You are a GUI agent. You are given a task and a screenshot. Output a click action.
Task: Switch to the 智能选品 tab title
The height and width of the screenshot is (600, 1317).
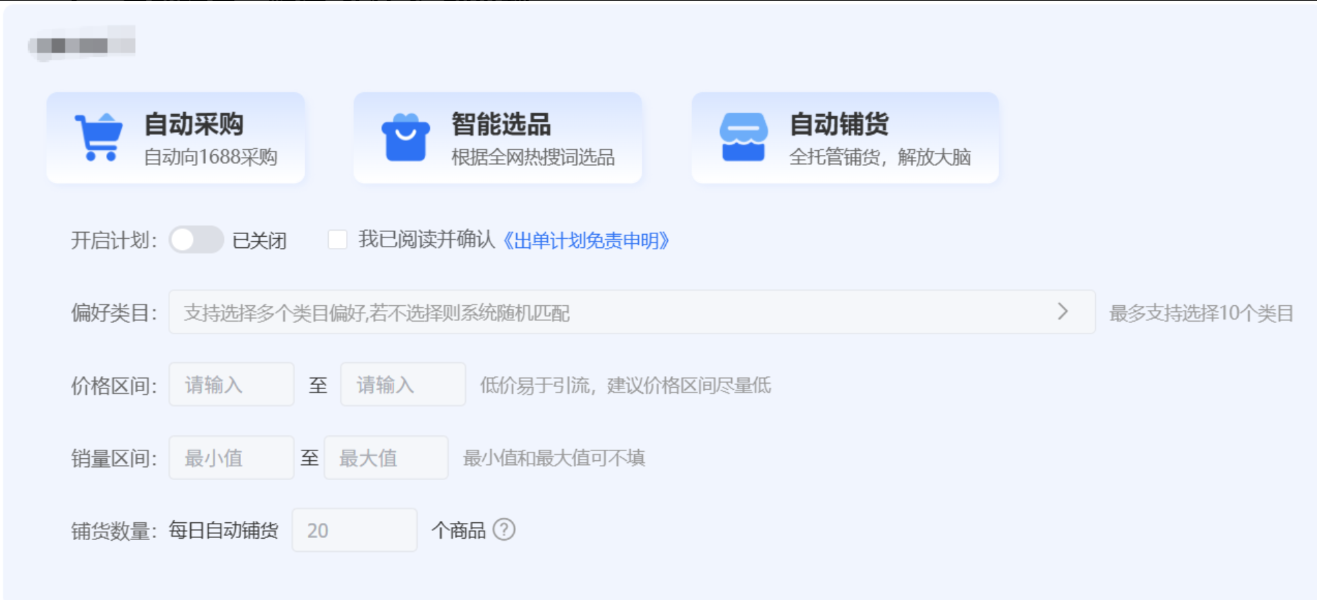tap(500, 124)
